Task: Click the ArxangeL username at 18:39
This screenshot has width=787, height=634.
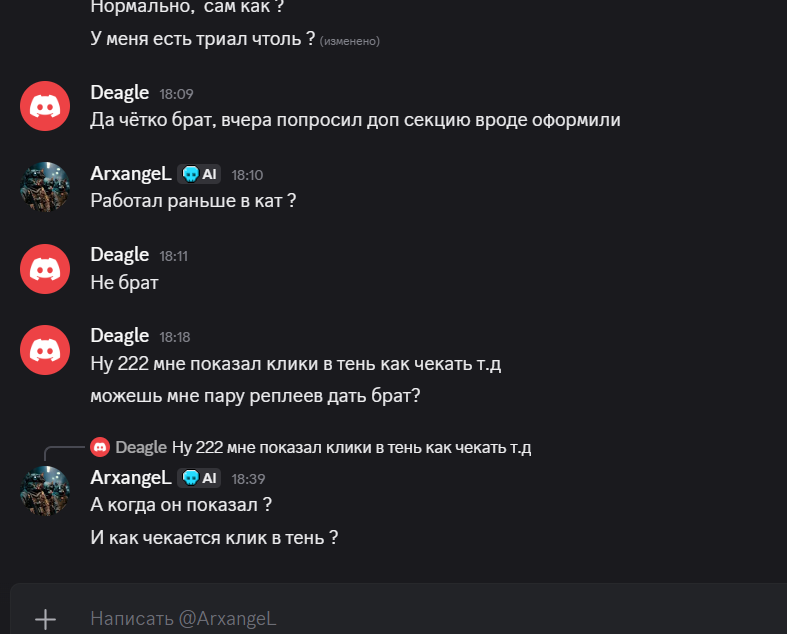Action: (x=130, y=478)
